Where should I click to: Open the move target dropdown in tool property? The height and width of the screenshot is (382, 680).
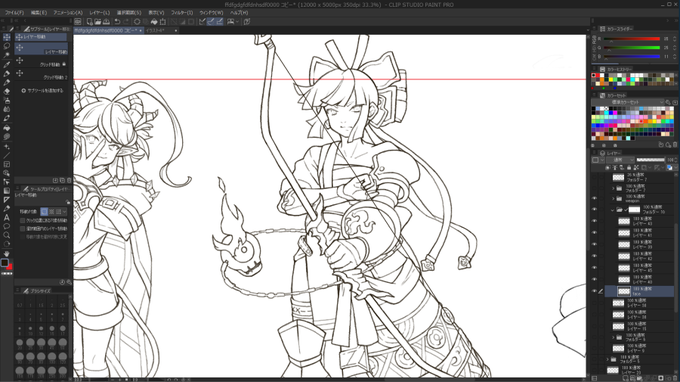(x=64, y=212)
